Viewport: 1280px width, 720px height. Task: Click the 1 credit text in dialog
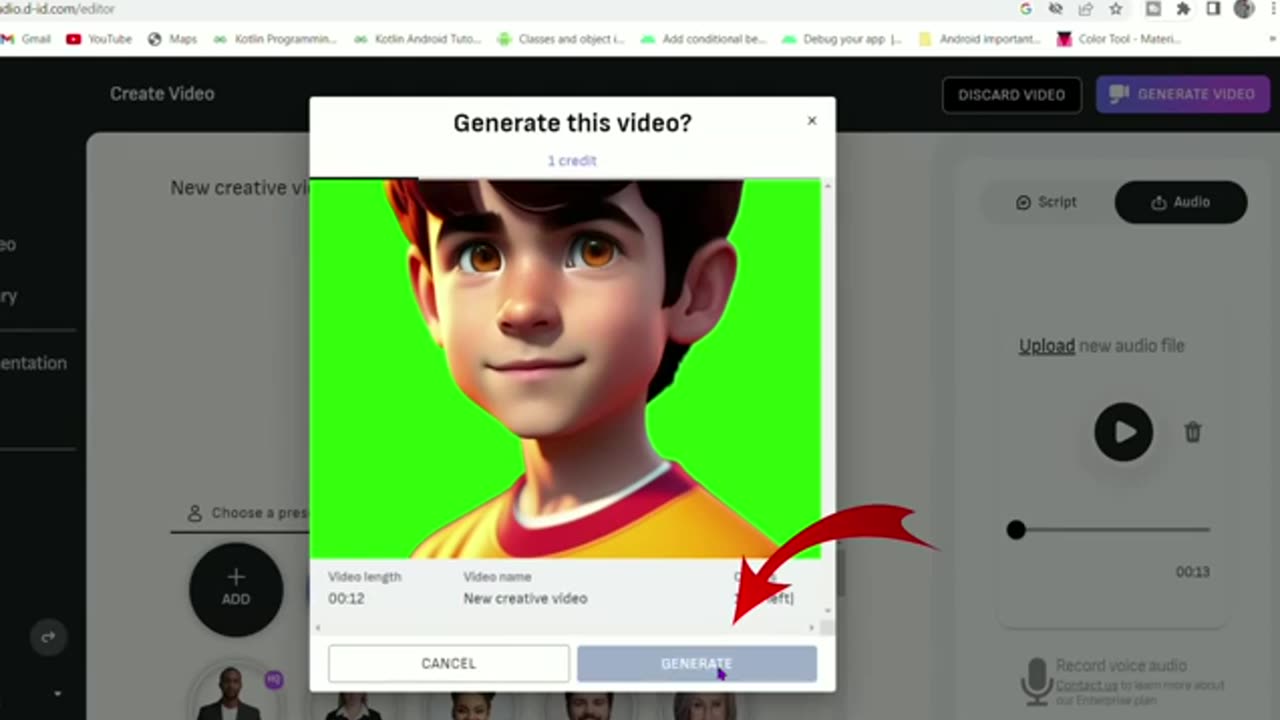tap(572, 161)
